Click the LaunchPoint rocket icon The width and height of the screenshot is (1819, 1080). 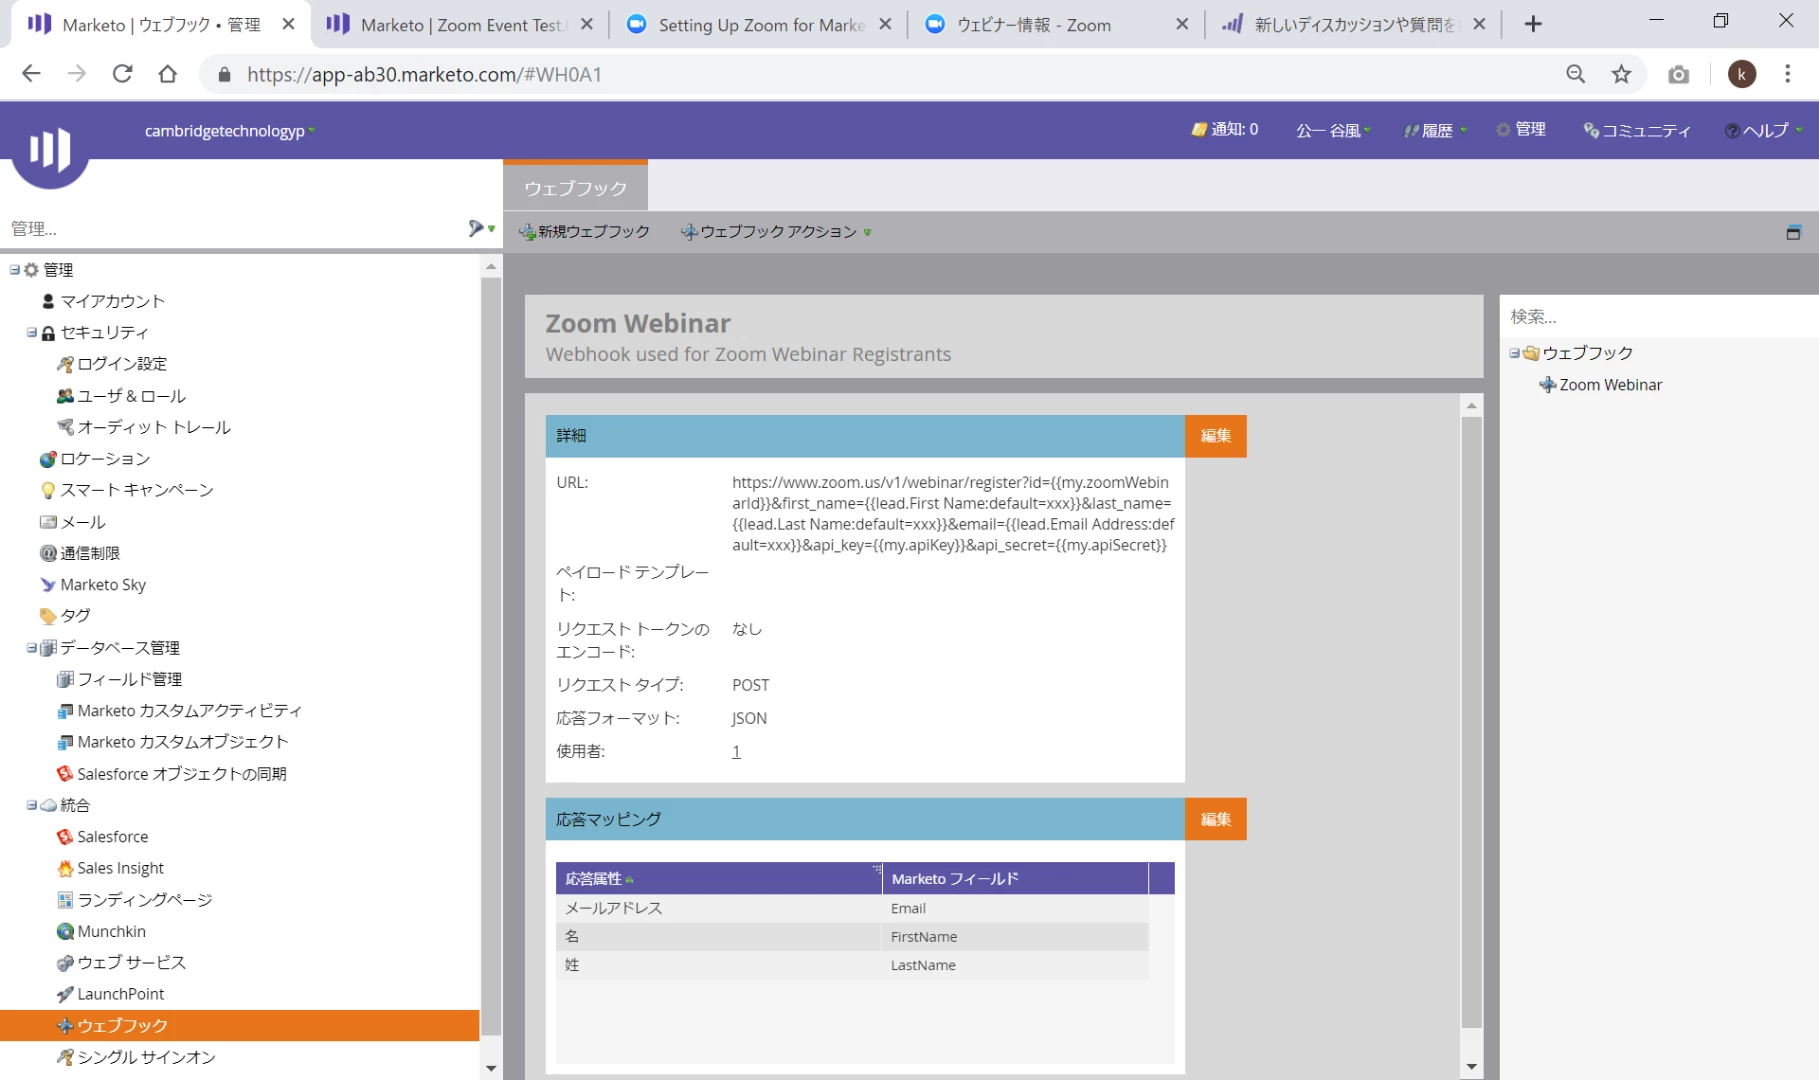point(65,994)
